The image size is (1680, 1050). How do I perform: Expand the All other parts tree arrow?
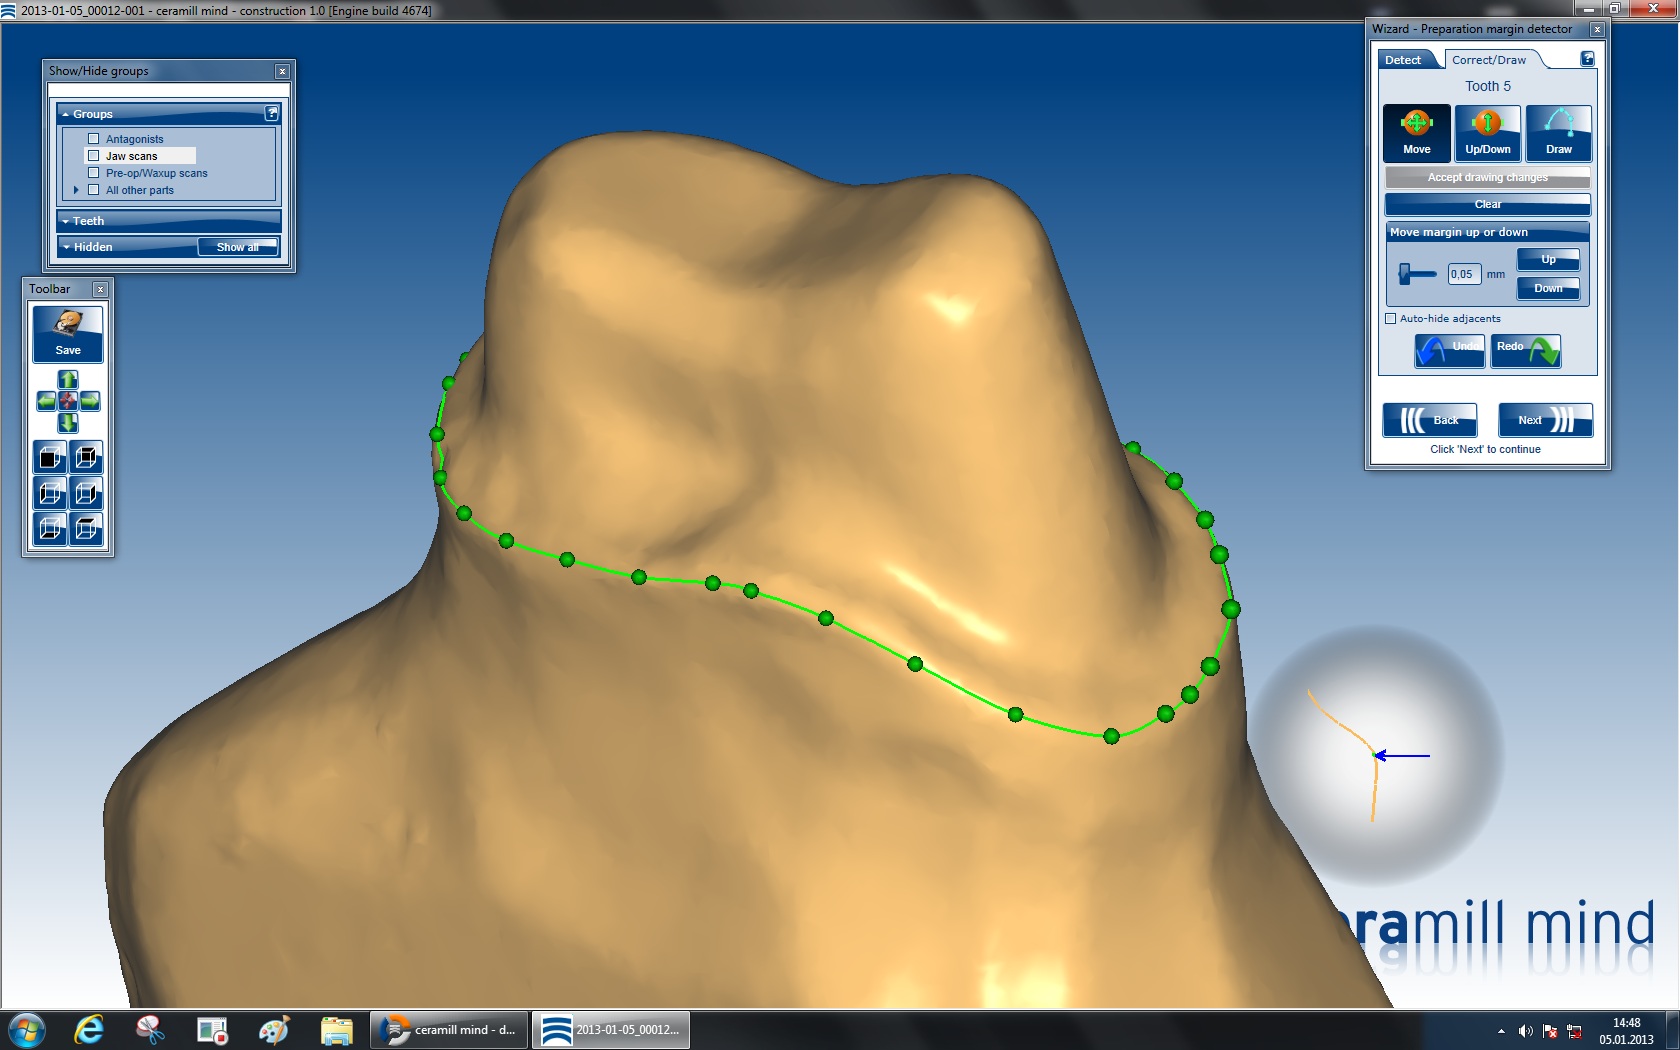click(x=76, y=190)
